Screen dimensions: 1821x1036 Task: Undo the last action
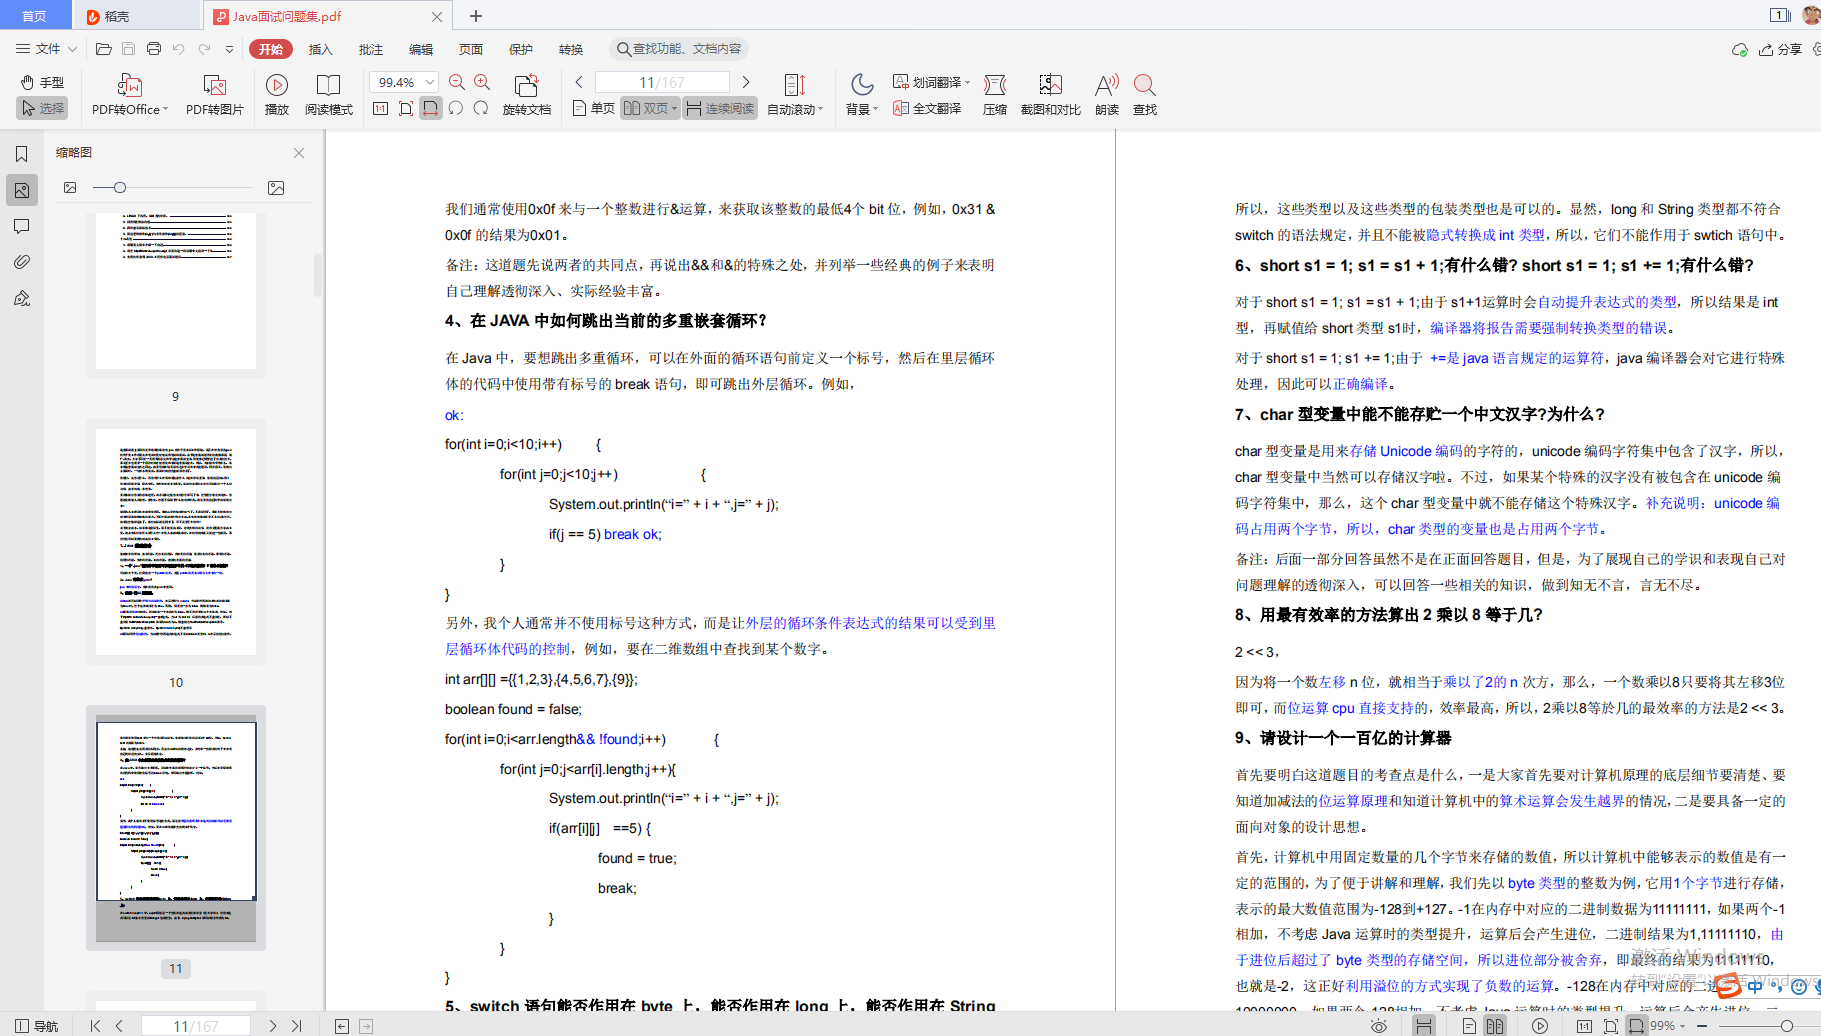tap(179, 49)
